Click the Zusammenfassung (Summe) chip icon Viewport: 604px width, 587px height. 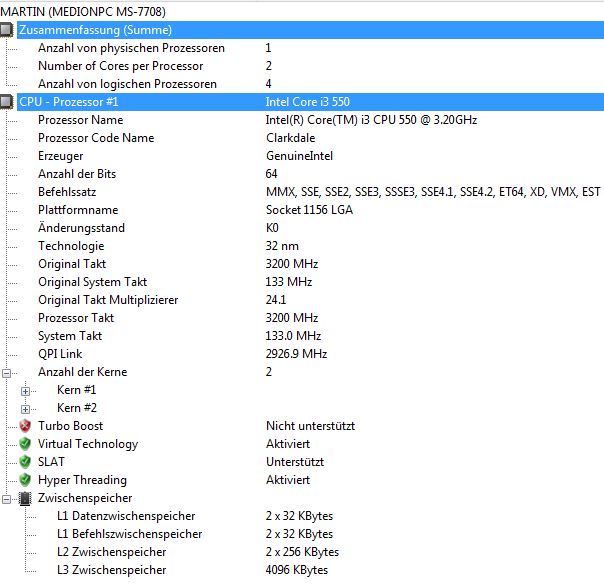pos(8,30)
